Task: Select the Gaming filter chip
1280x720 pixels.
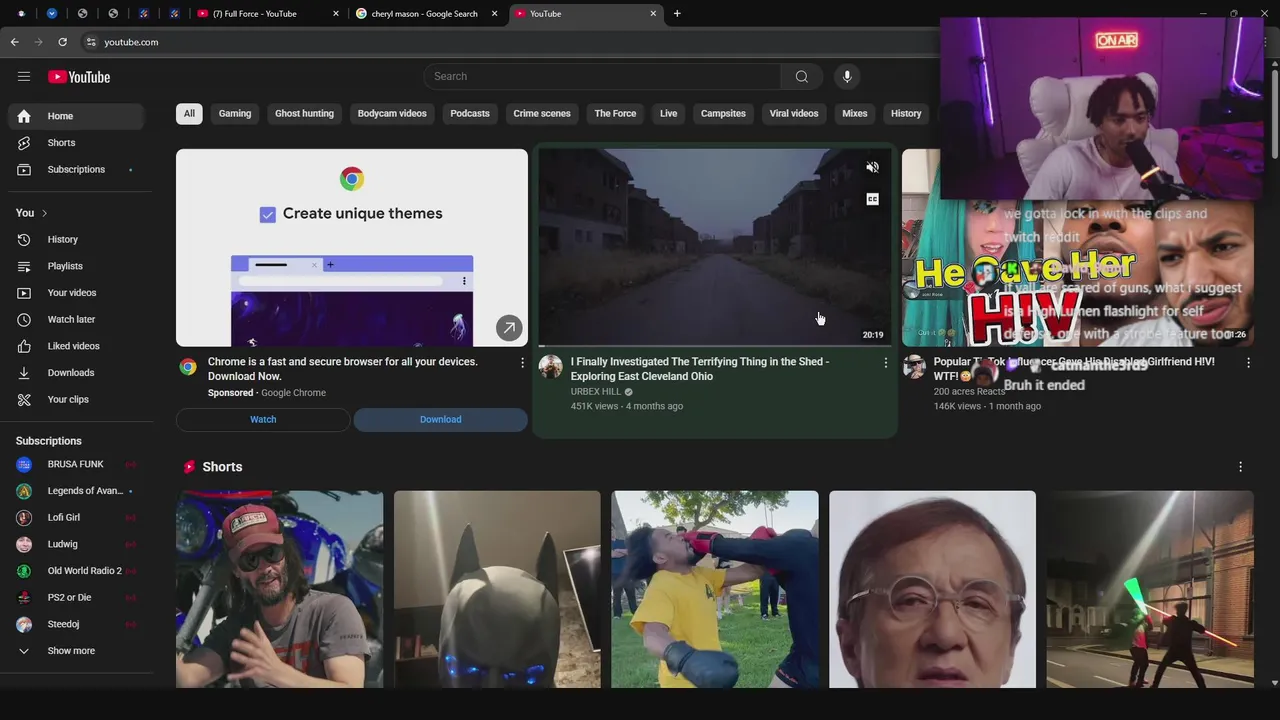Action: coord(235,114)
